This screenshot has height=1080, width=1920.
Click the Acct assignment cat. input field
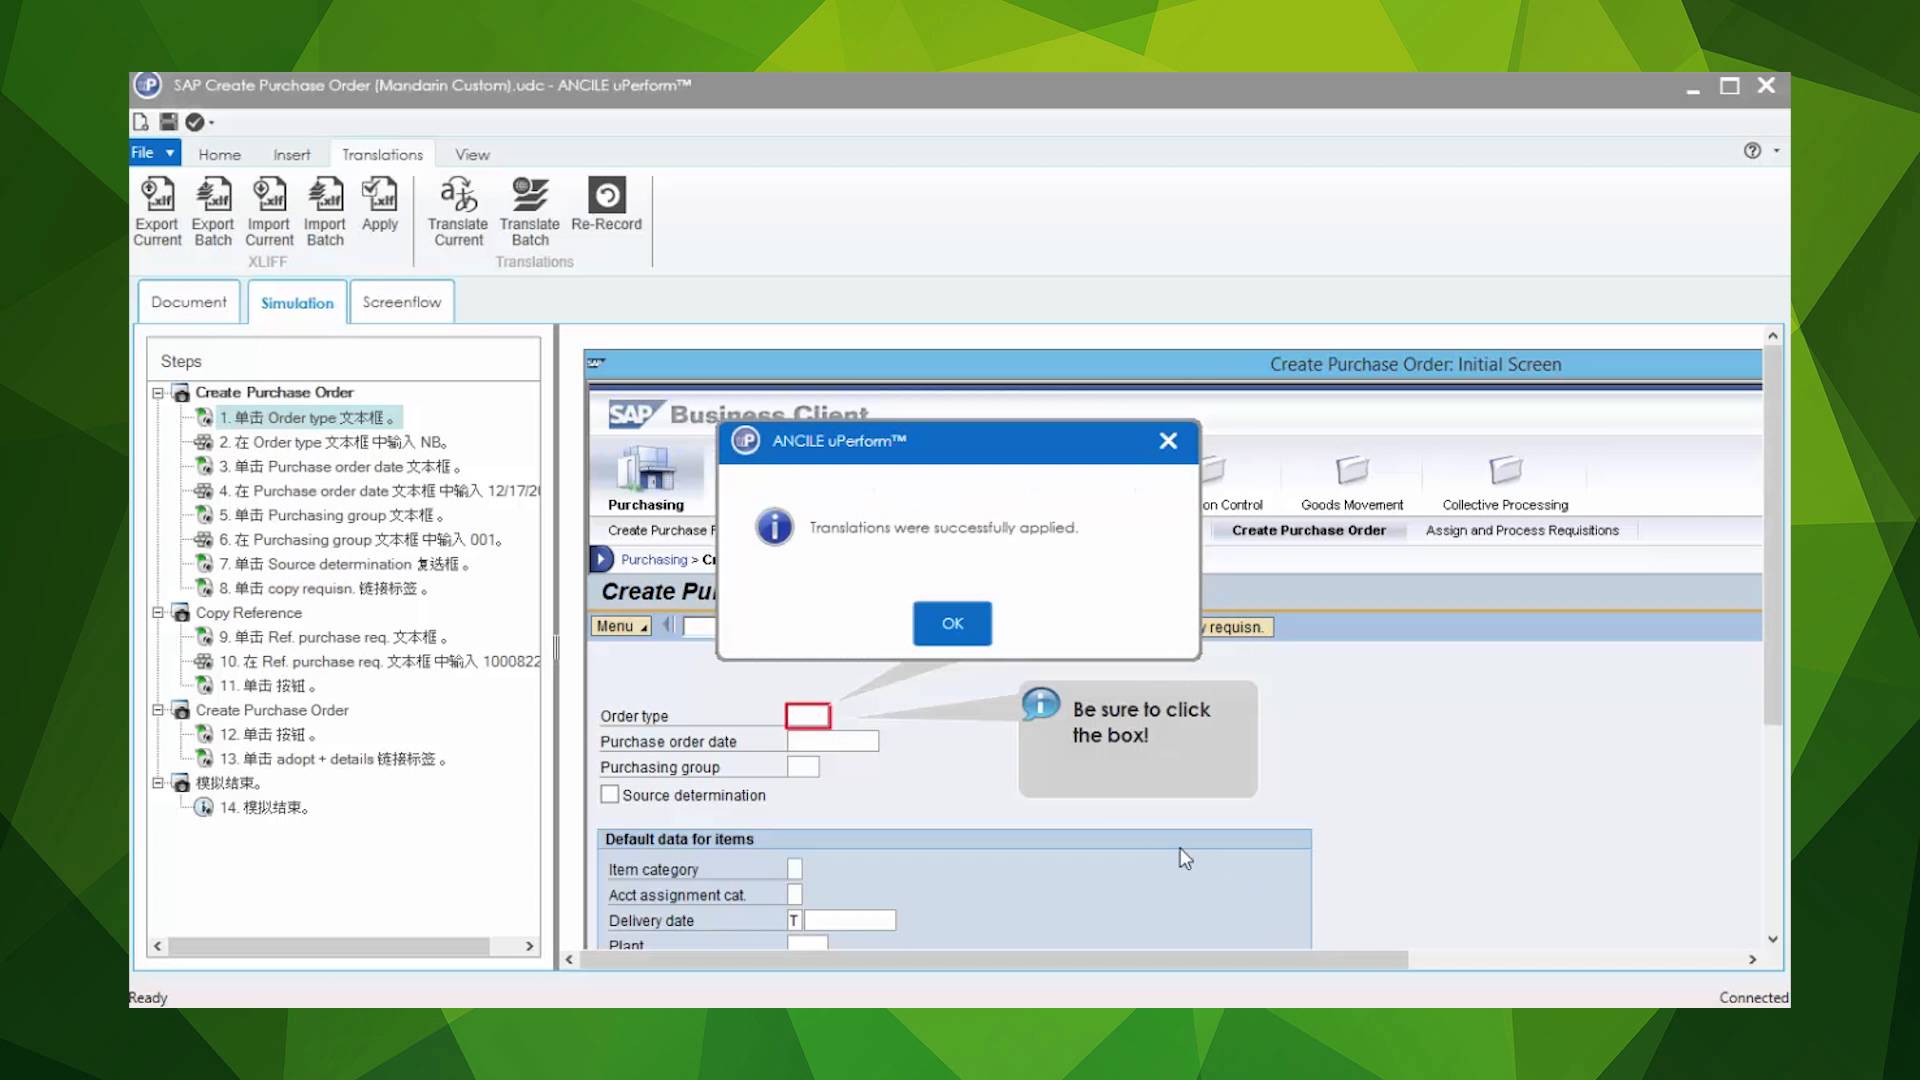click(795, 894)
